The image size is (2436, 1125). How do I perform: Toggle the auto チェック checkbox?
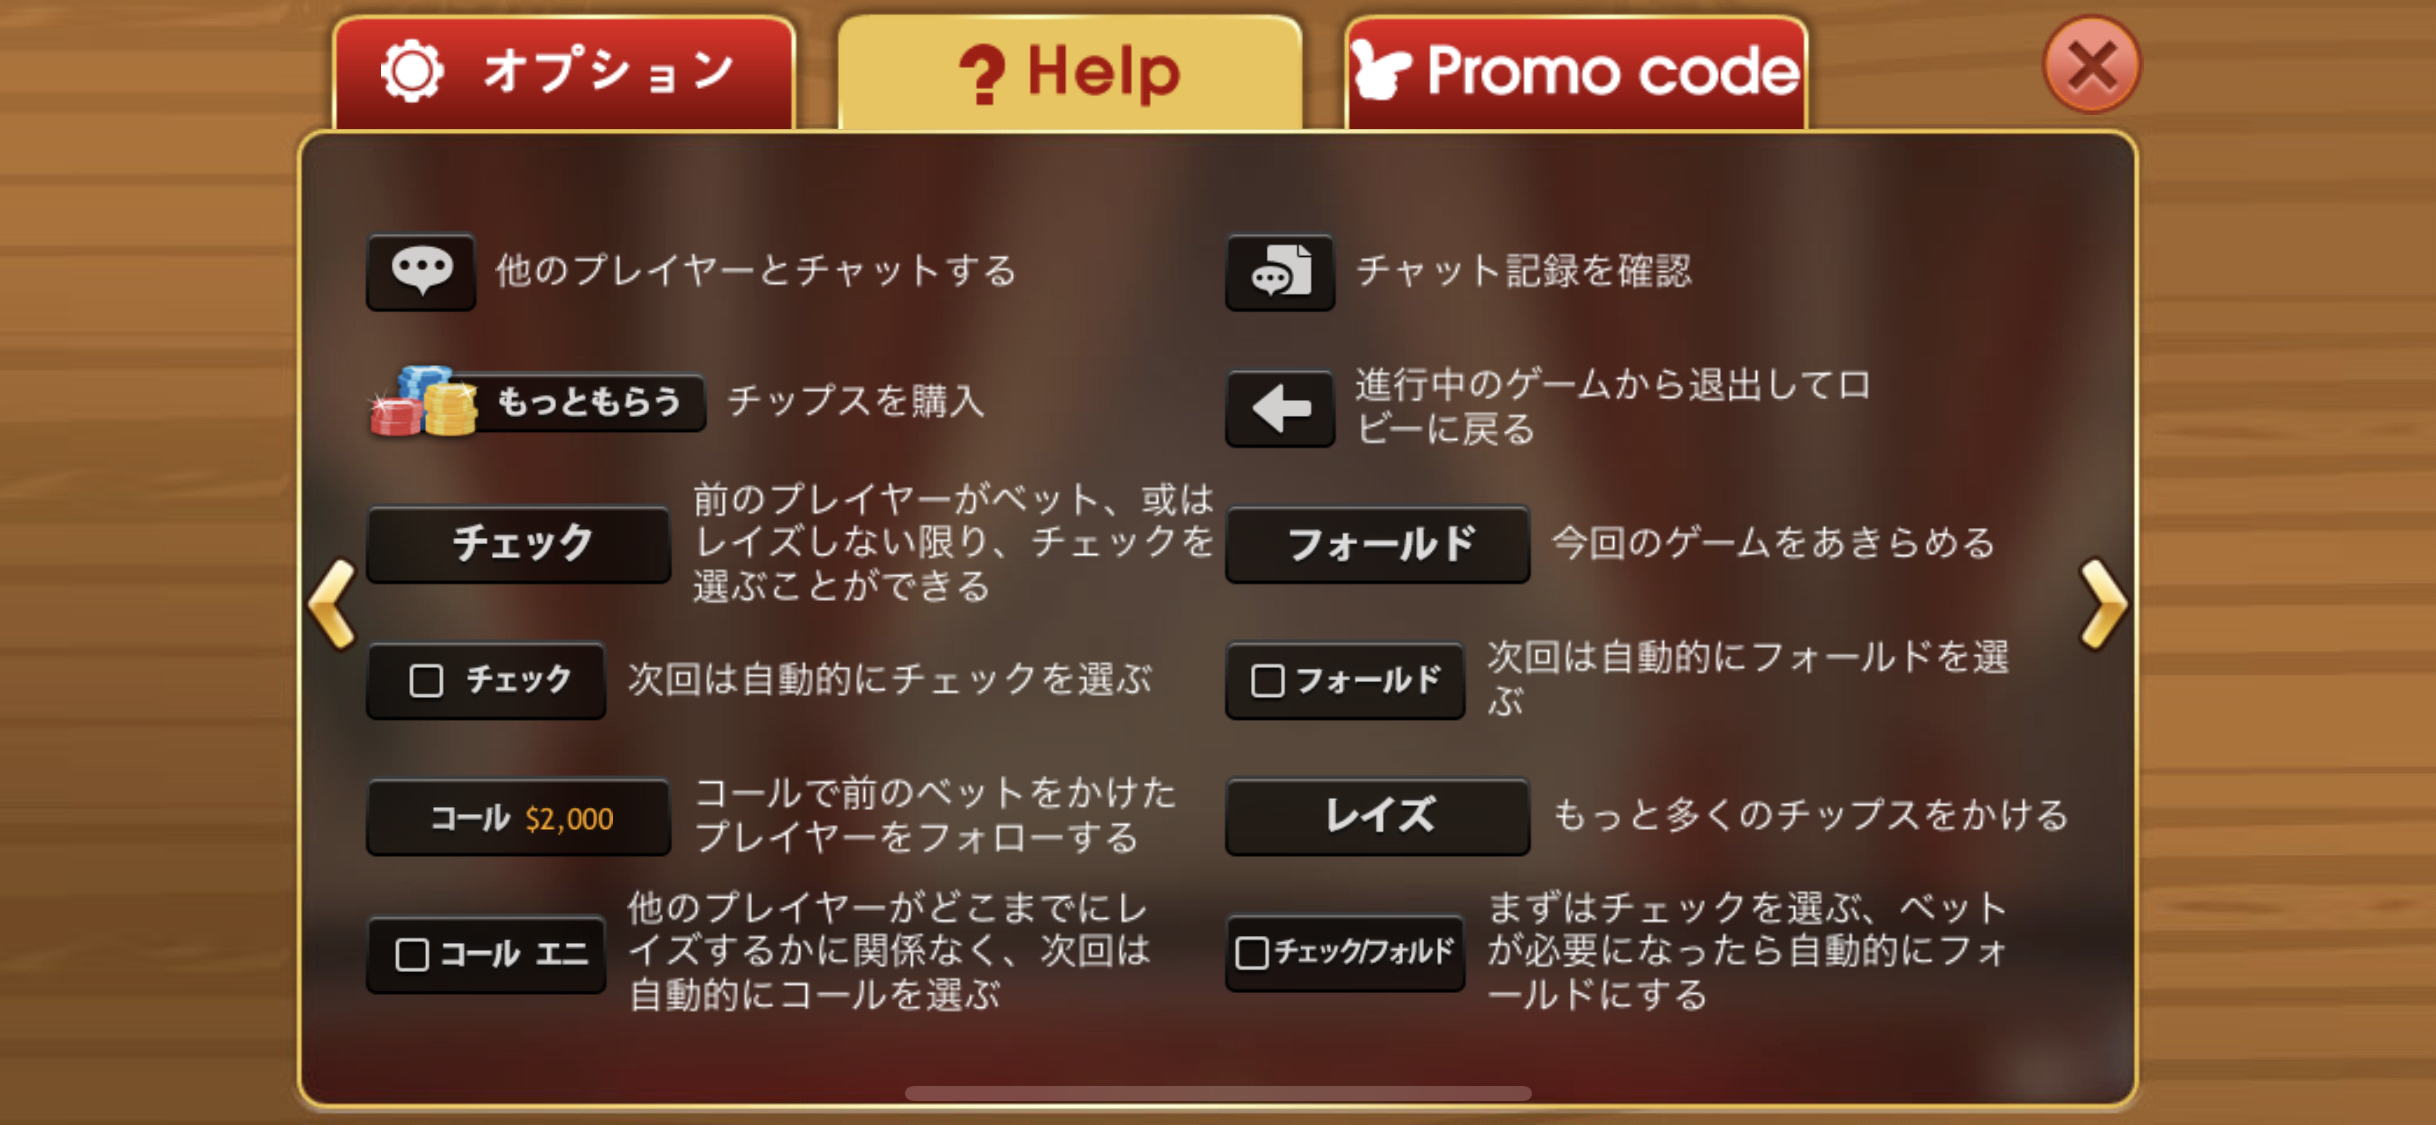coord(426,681)
